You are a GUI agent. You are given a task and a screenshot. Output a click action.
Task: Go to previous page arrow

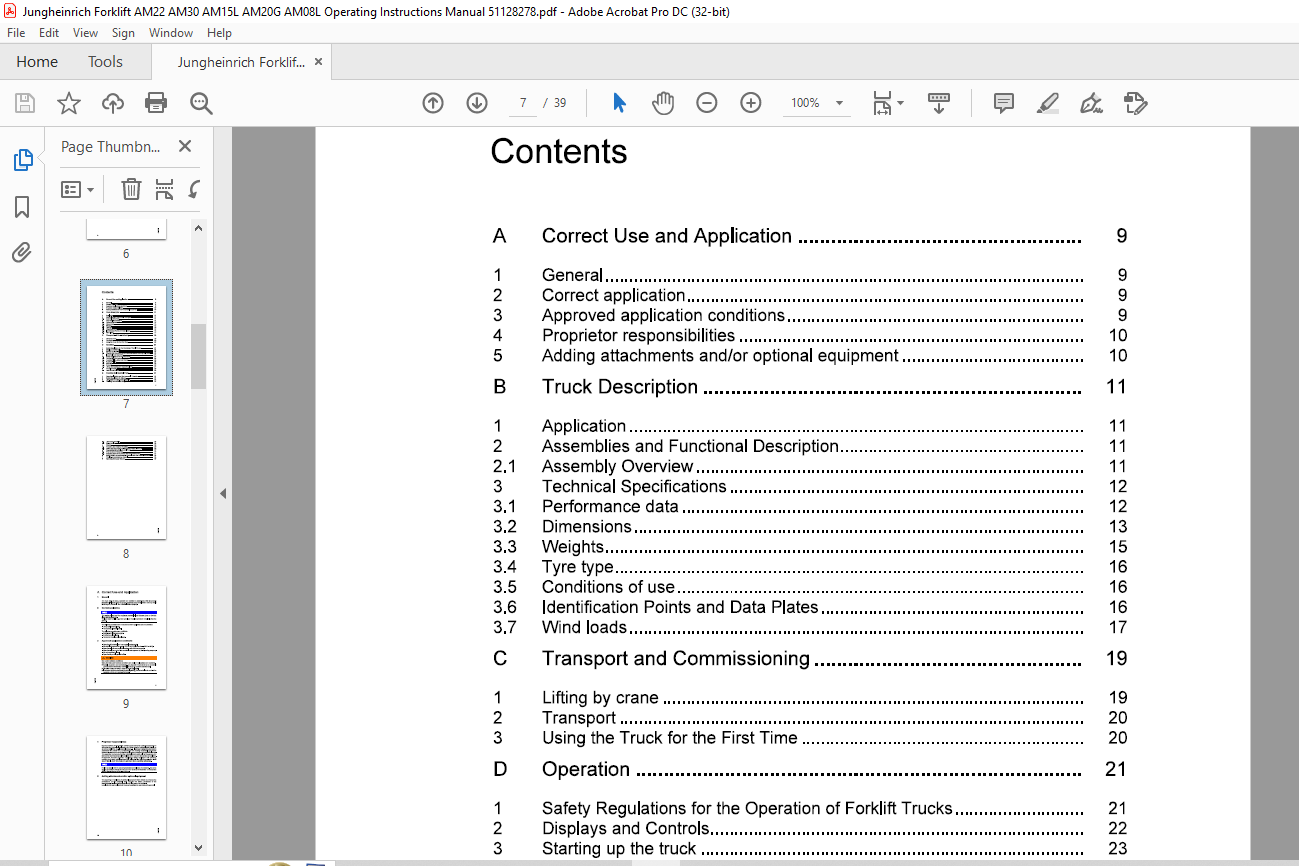(x=433, y=103)
